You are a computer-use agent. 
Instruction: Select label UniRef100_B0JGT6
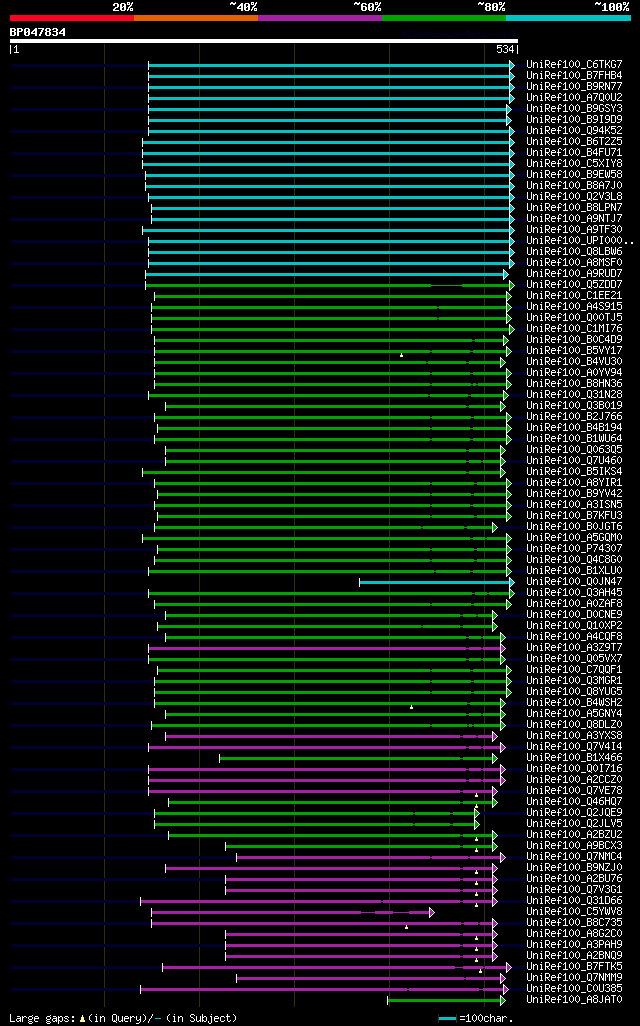click(x=574, y=527)
